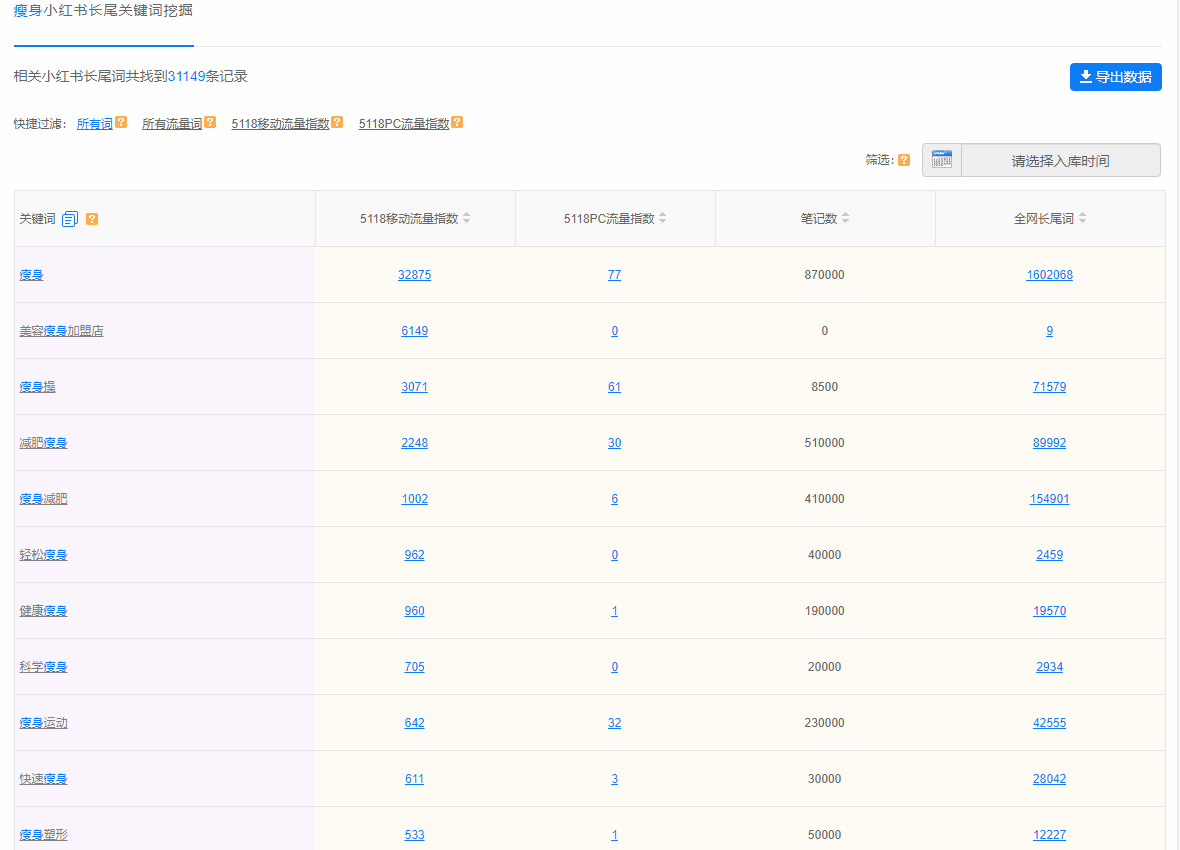
Task: Open the 美容瘦身加盟店 keyword link
Action: [x=62, y=331]
